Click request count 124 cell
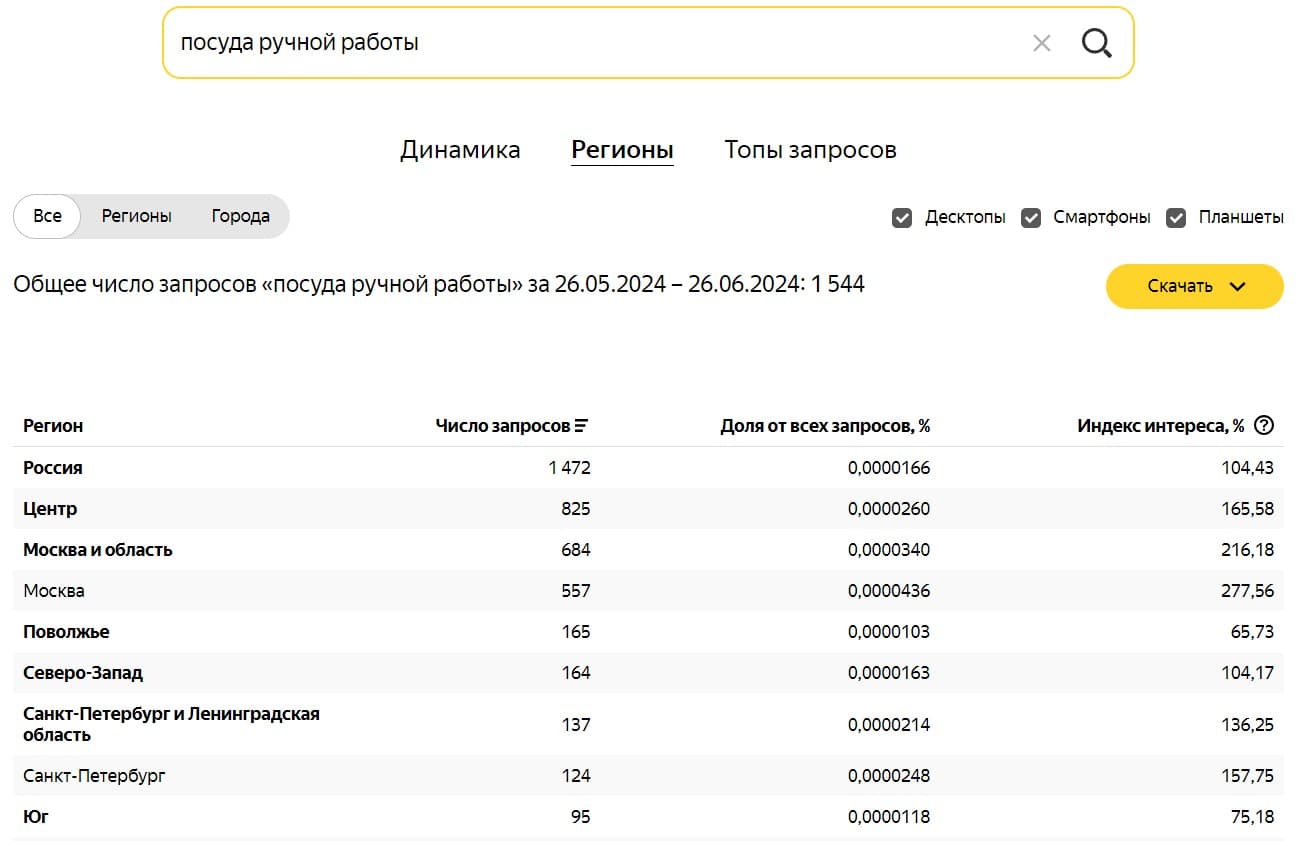 (x=576, y=775)
